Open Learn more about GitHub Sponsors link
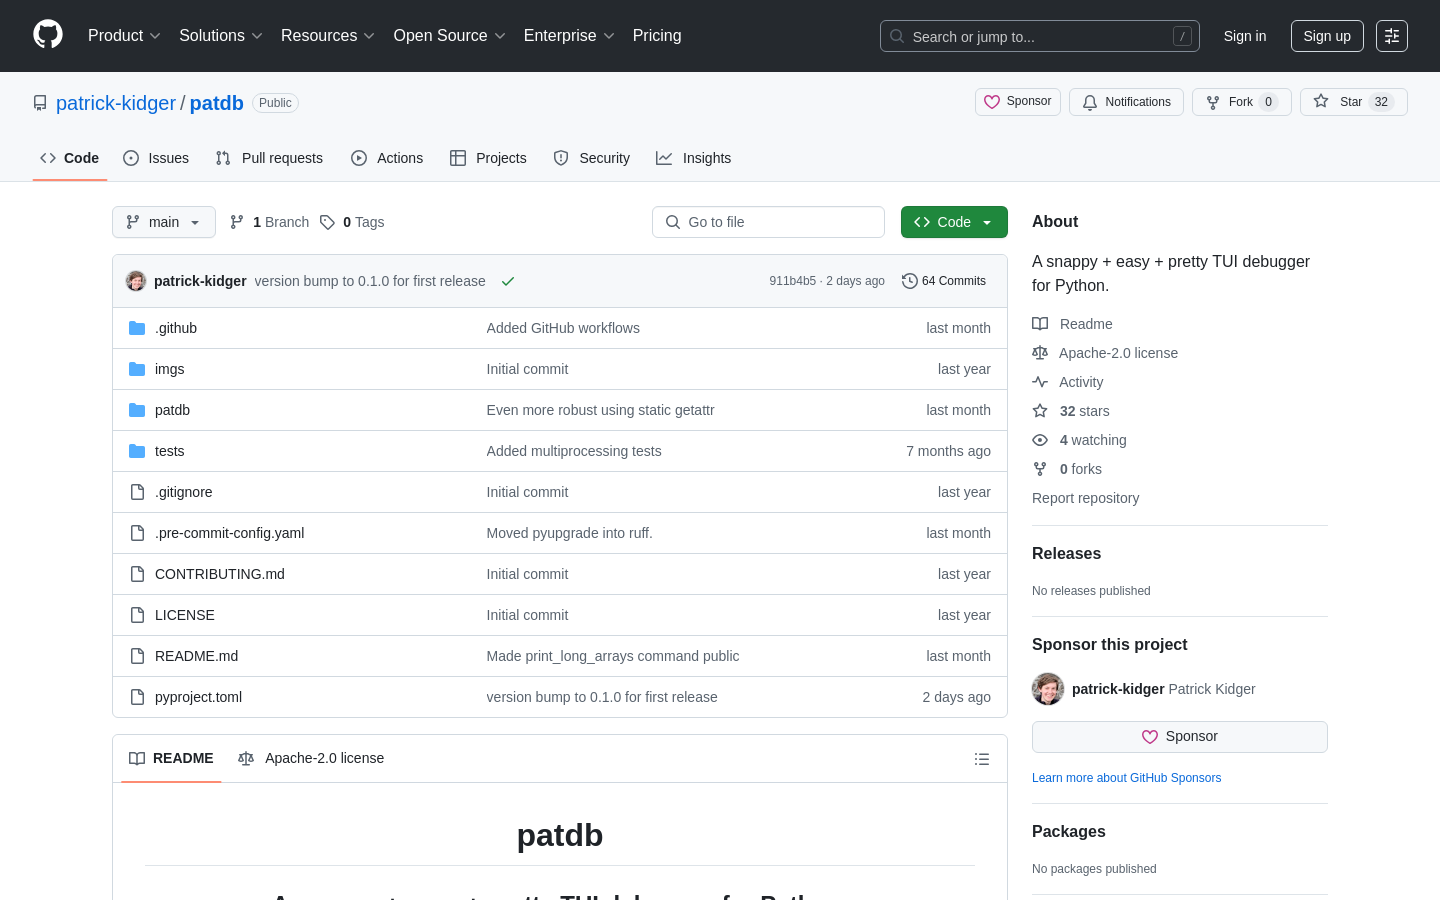The height and width of the screenshot is (900, 1440). 1126,778
